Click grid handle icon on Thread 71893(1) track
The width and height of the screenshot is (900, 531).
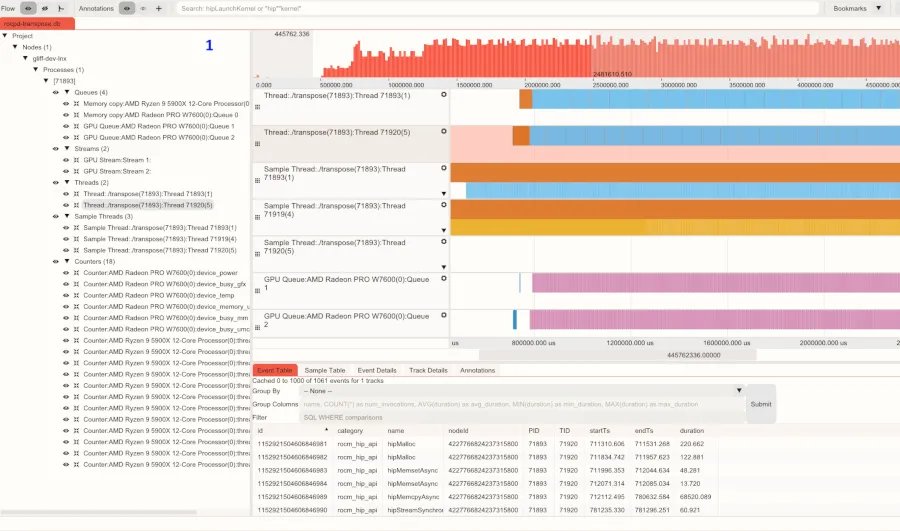257,106
